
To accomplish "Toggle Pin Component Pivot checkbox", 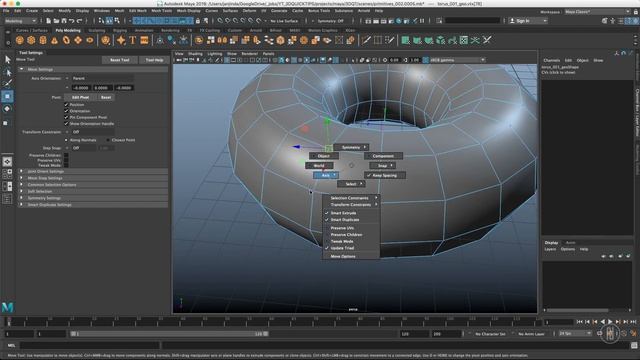I will (x=66, y=117).
